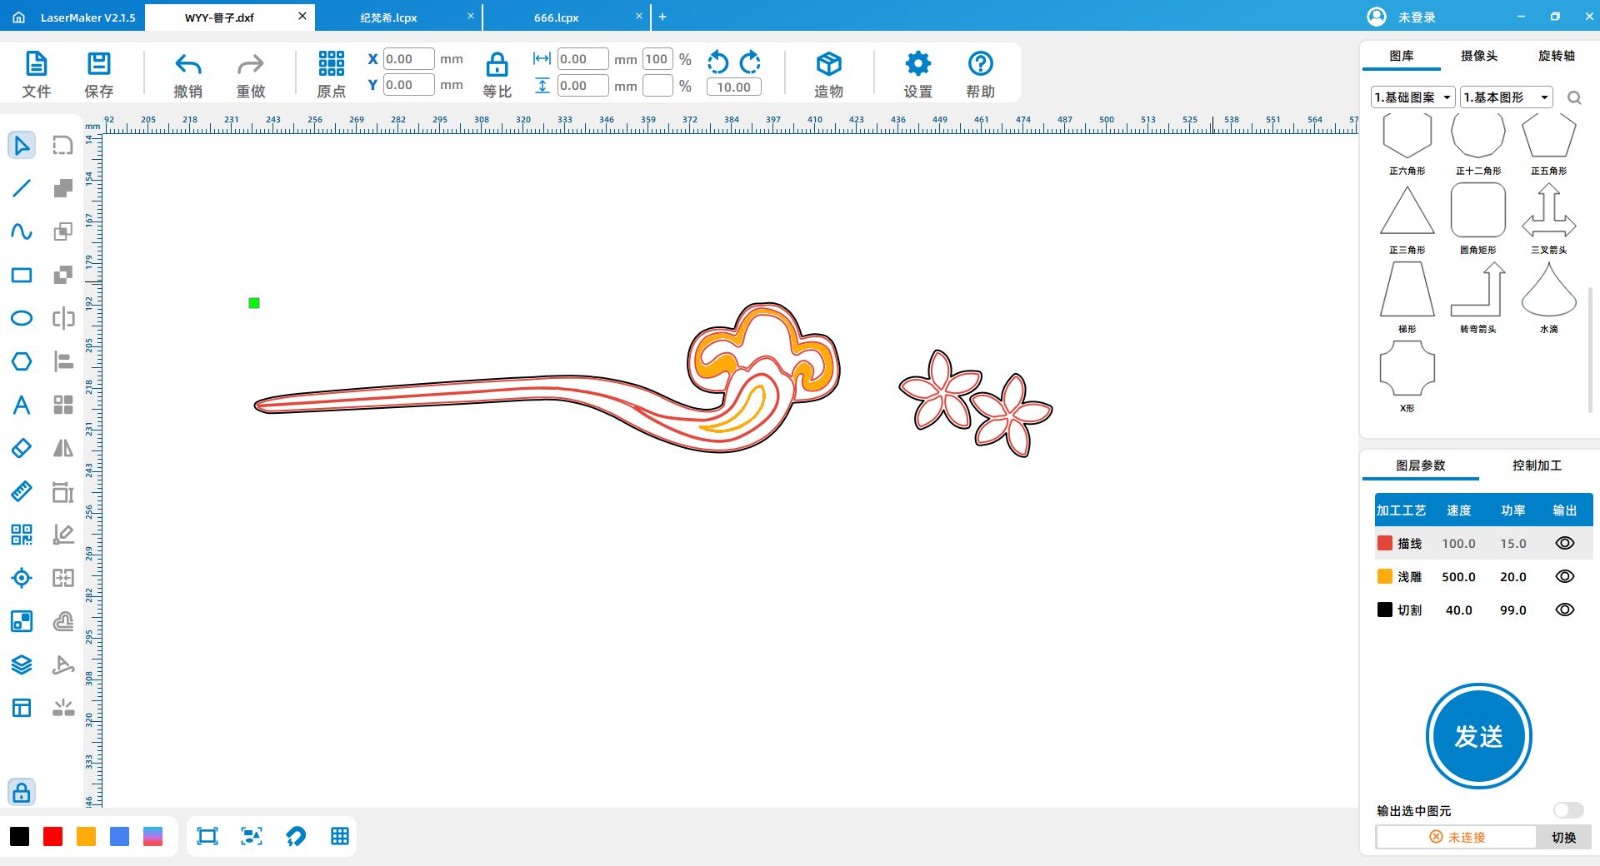Click the 切换 button

click(x=1563, y=837)
